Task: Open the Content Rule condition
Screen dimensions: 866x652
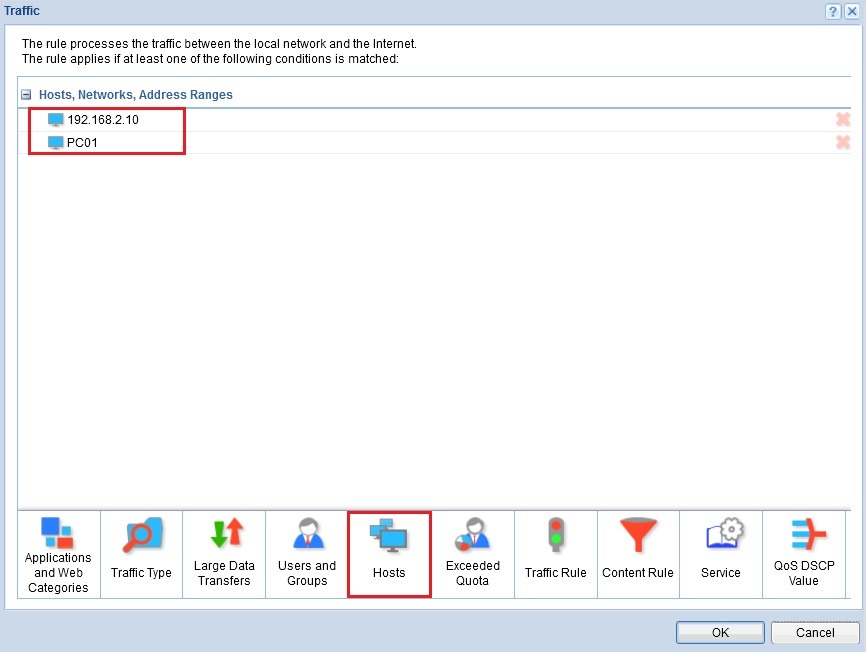Action: point(637,554)
